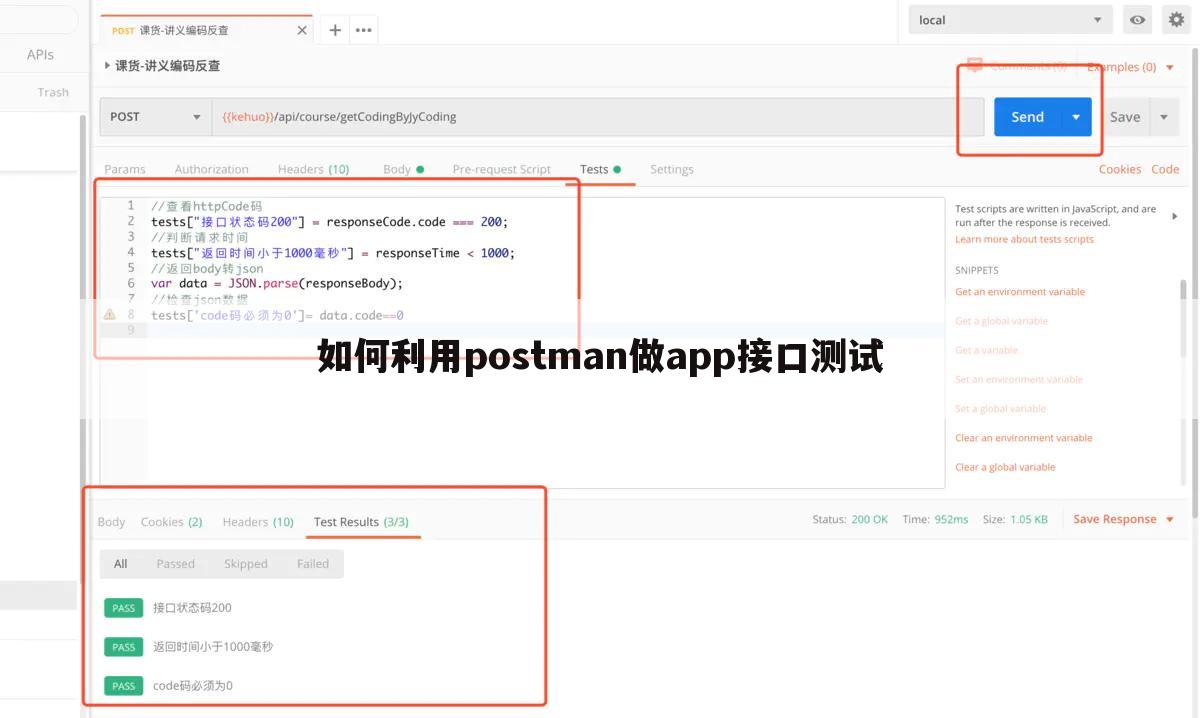Viewport: 1200px width, 718px height.
Task: Insert Clear a global variable snippet
Action: pos(1005,467)
